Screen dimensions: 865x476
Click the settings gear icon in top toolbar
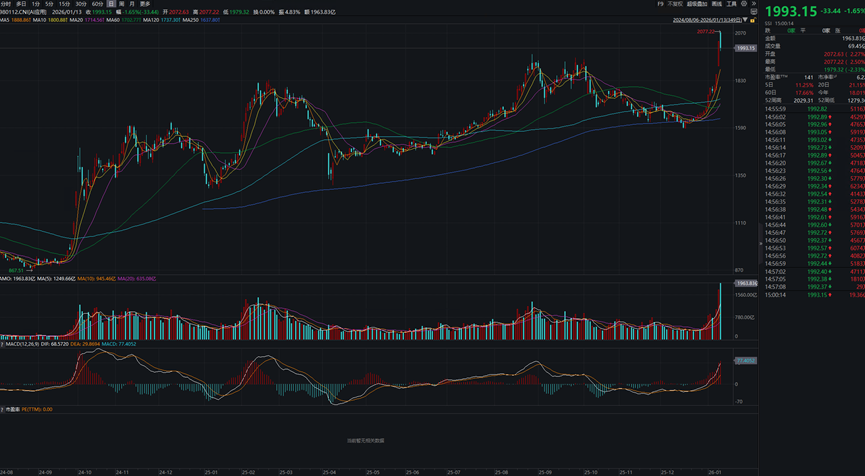(x=743, y=4)
